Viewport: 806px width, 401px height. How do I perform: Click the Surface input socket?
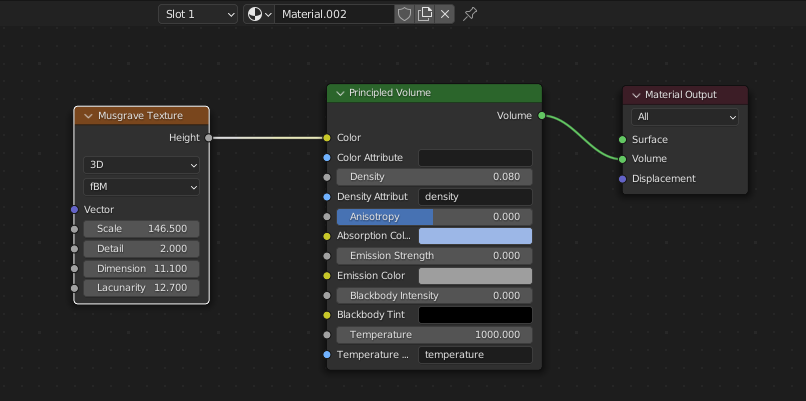pyautogui.click(x=622, y=139)
